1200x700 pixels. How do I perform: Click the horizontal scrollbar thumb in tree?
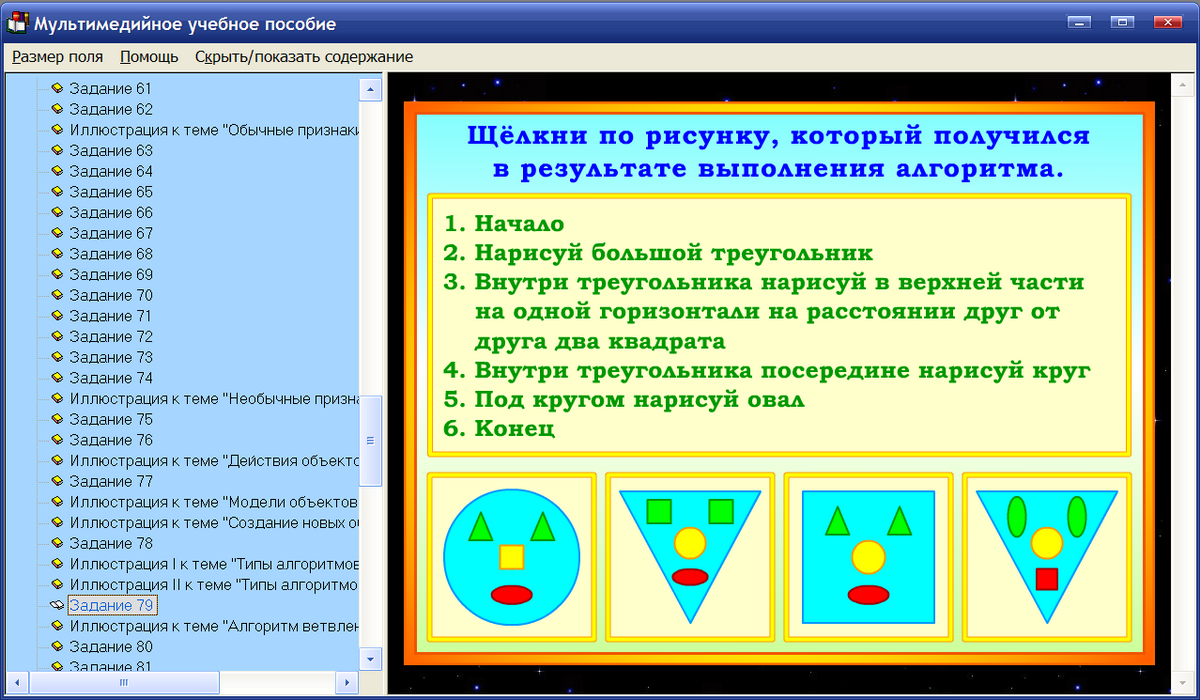point(123,683)
